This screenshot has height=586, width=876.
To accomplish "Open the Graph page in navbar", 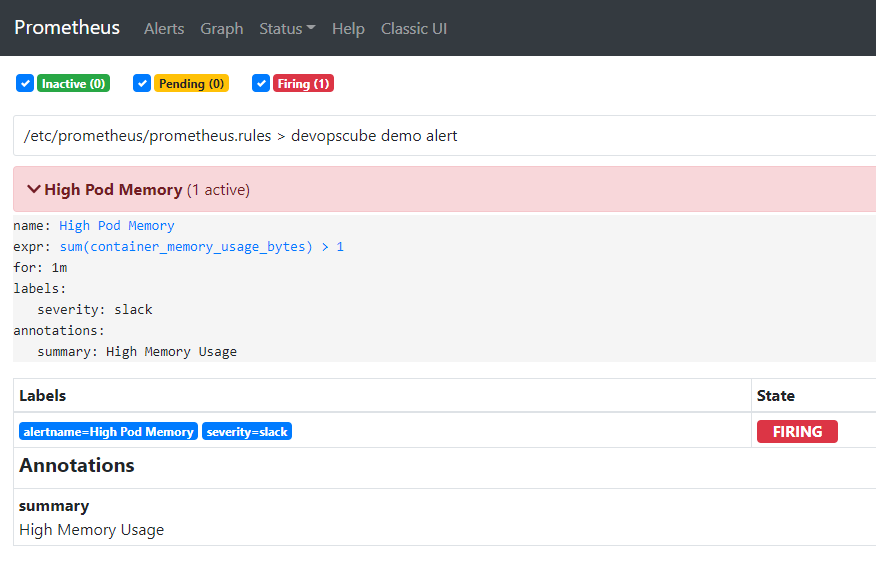I will (x=222, y=28).
